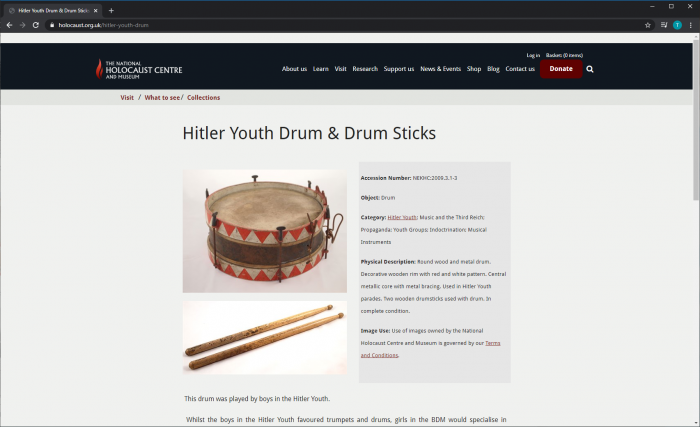This screenshot has height=427, width=700.
Task: Select the Support us navigation item
Action: tap(399, 69)
